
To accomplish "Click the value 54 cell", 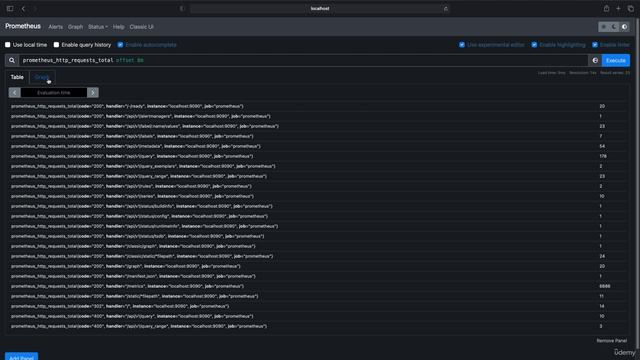I will point(602,146).
